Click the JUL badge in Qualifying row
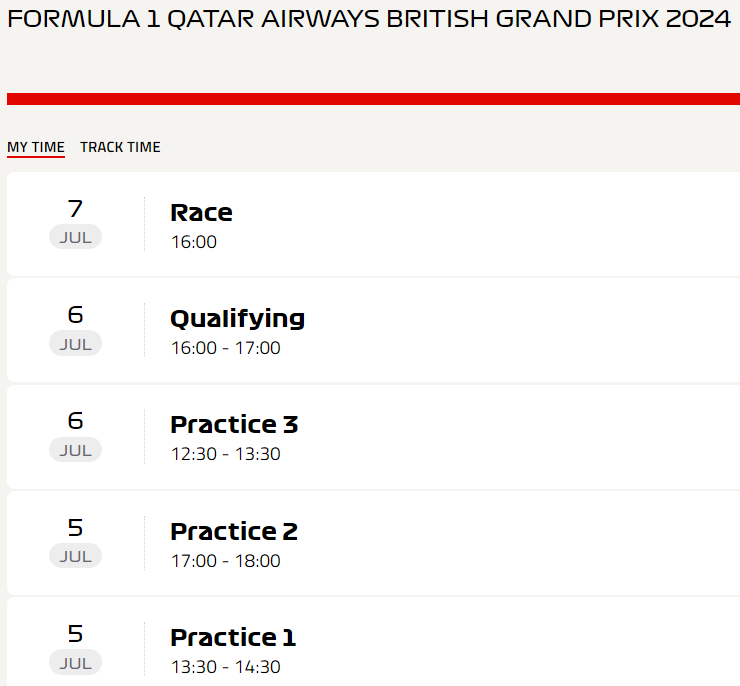 (x=76, y=343)
